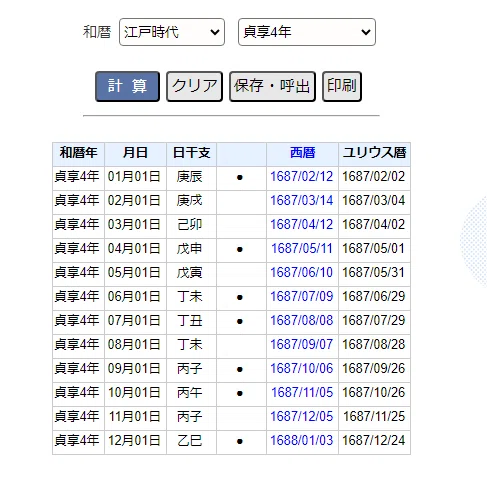
Task: Open the 1687/05/11 date link
Action: (301, 249)
